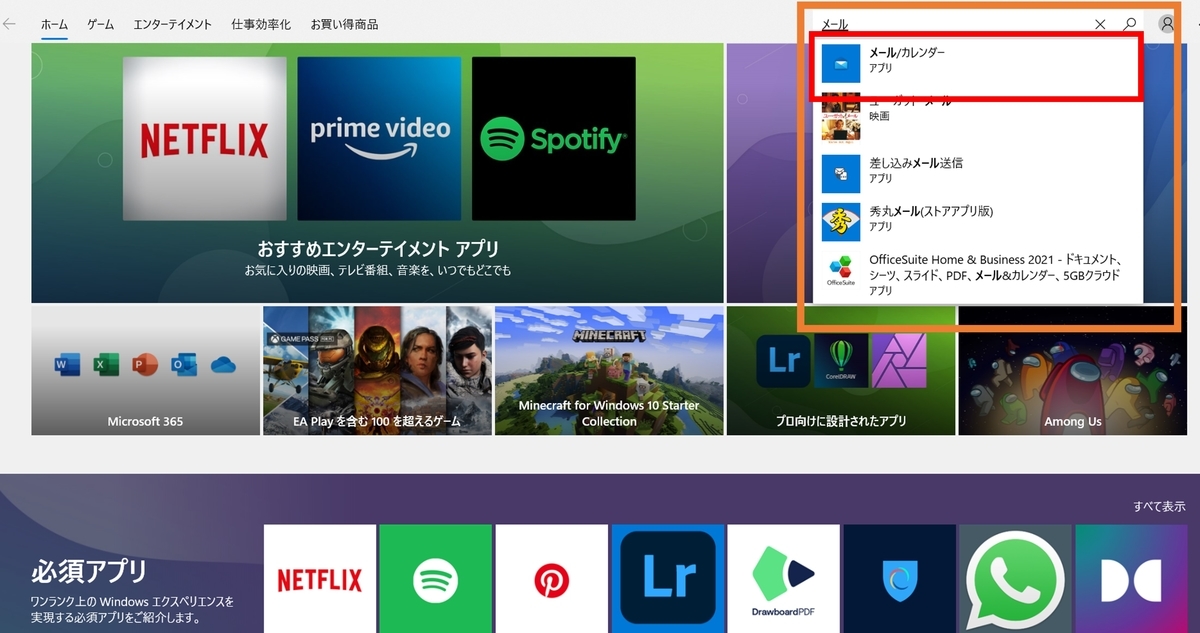Select the 差し込みメール送信 app icon
The image size is (1200, 633).
(x=841, y=173)
